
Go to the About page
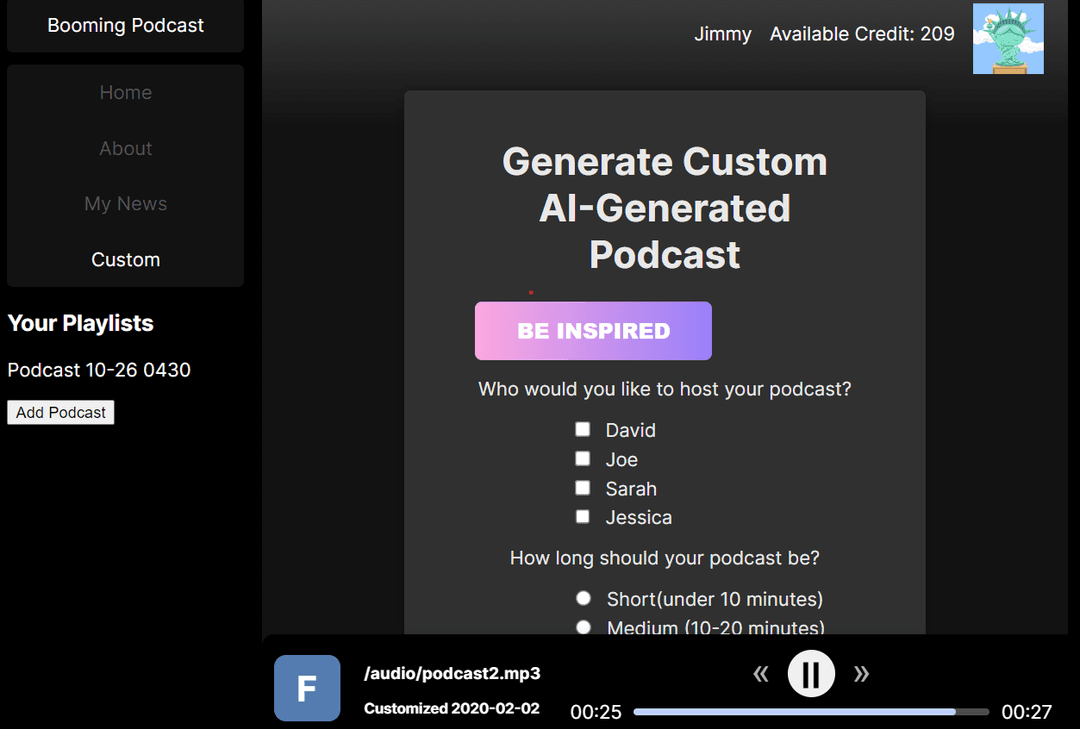pyautogui.click(x=126, y=149)
